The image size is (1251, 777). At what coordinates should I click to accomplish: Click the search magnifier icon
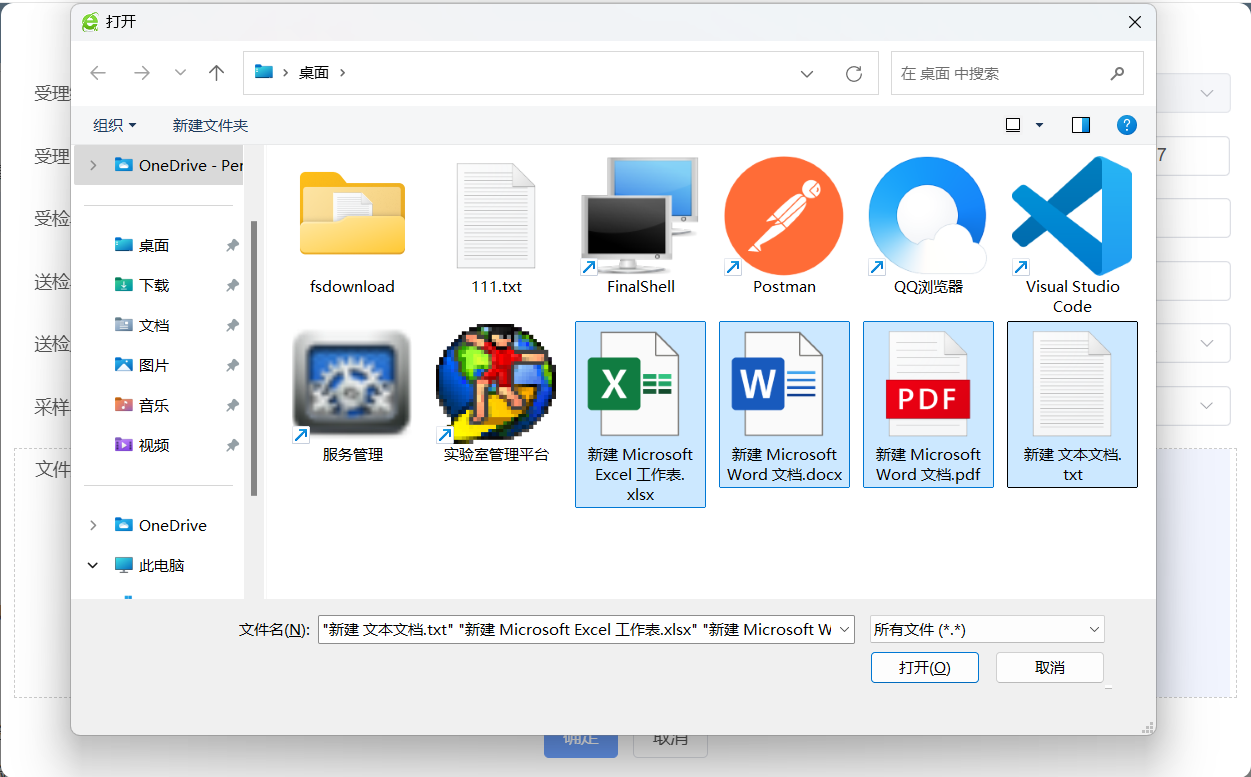[1118, 73]
